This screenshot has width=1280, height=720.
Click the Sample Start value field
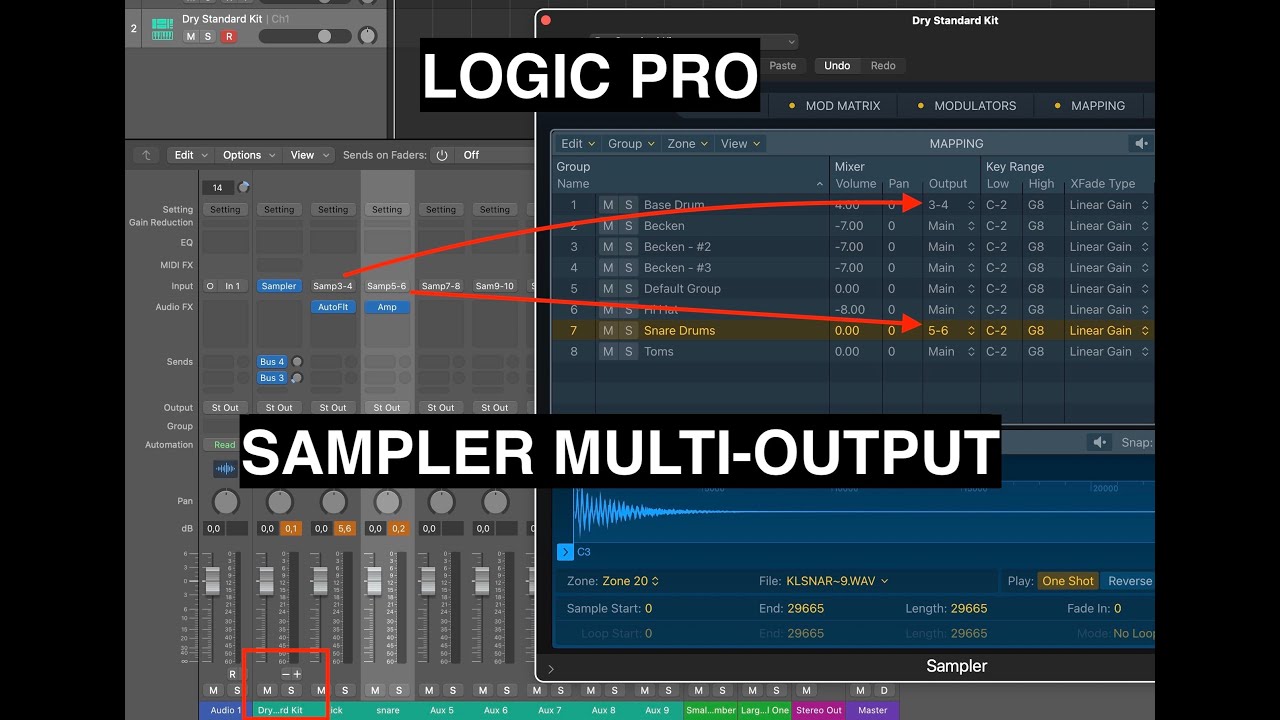(x=648, y=608)
